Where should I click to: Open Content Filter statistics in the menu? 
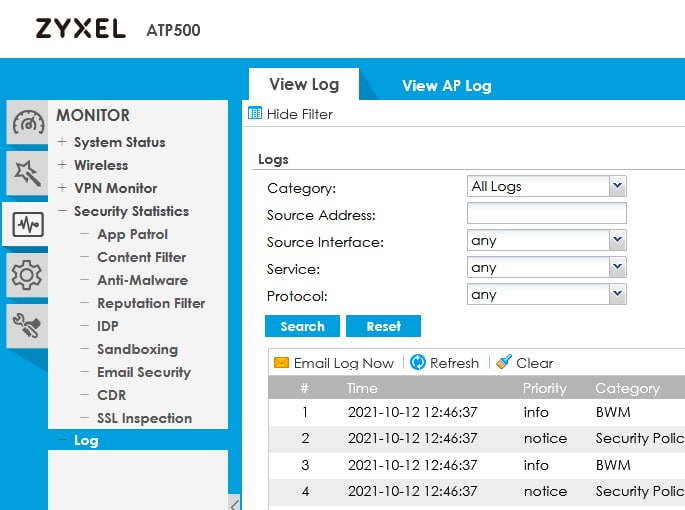coord(141,257)
